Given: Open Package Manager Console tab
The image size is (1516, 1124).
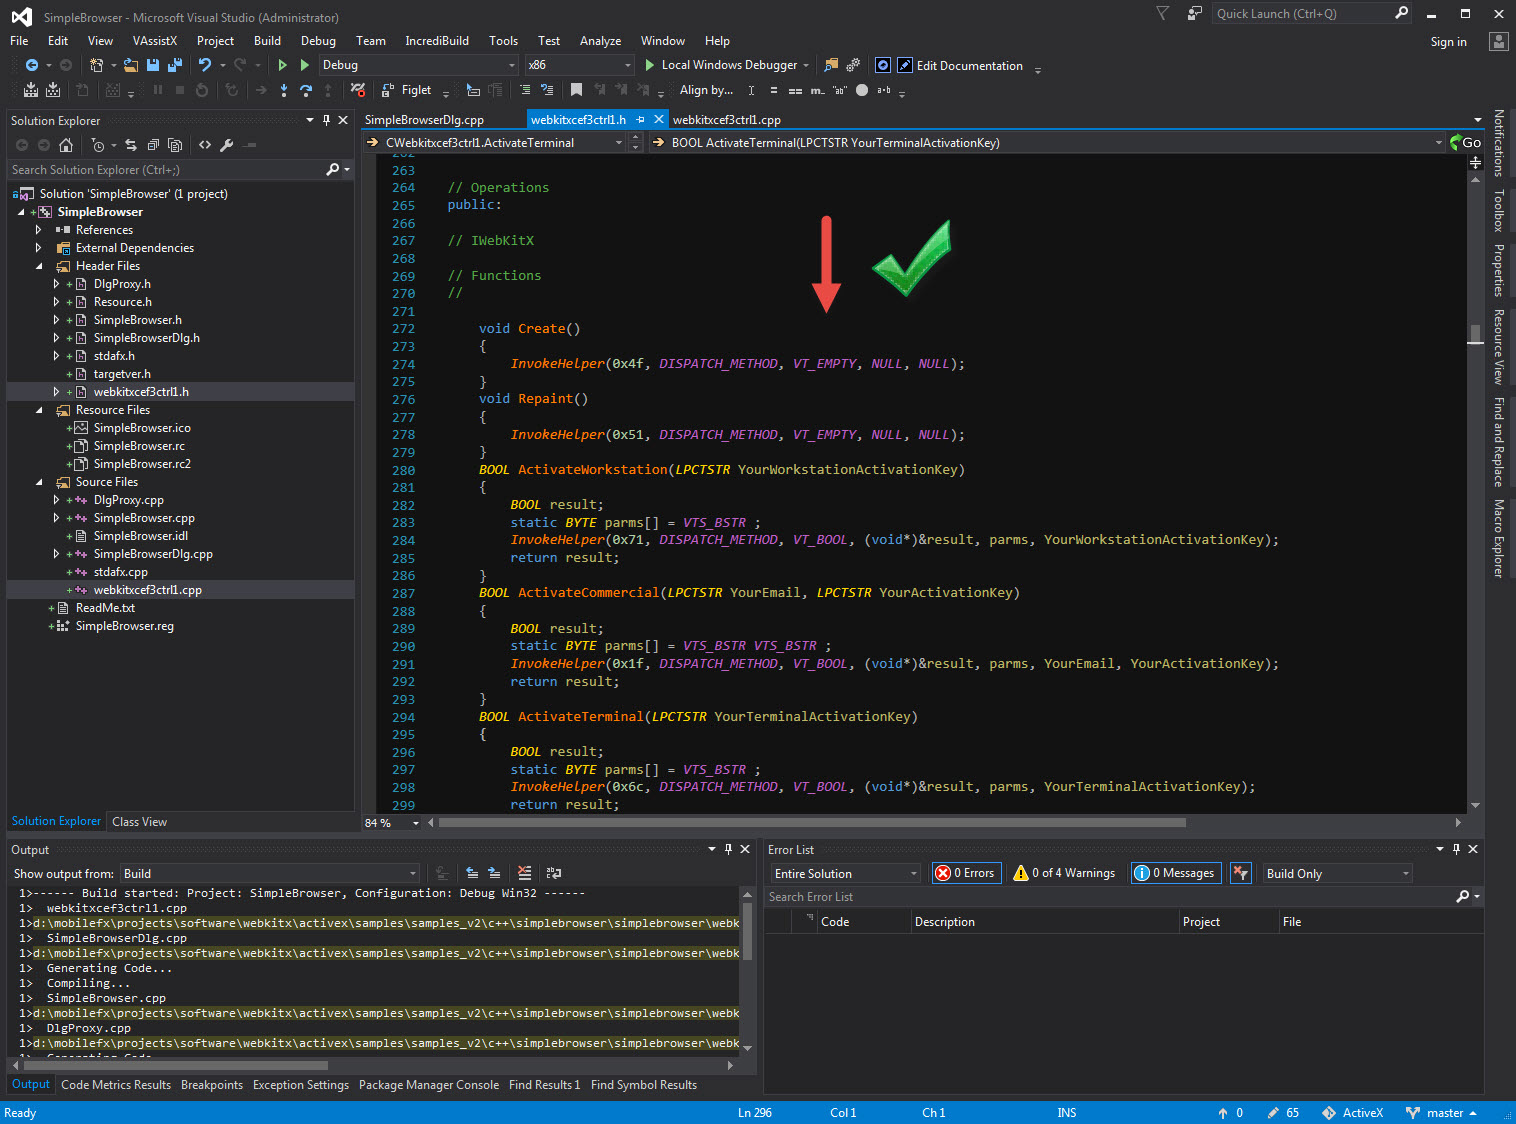Looking at the screenshot, I should [x=429, y=1085].
